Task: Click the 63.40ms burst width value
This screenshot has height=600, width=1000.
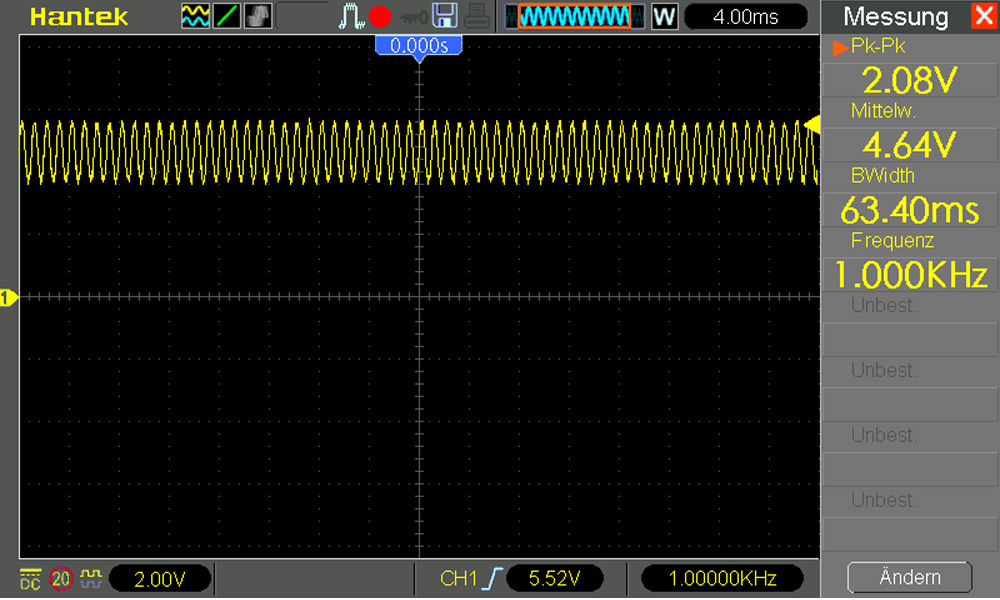Action: click(x=910, y=210)
